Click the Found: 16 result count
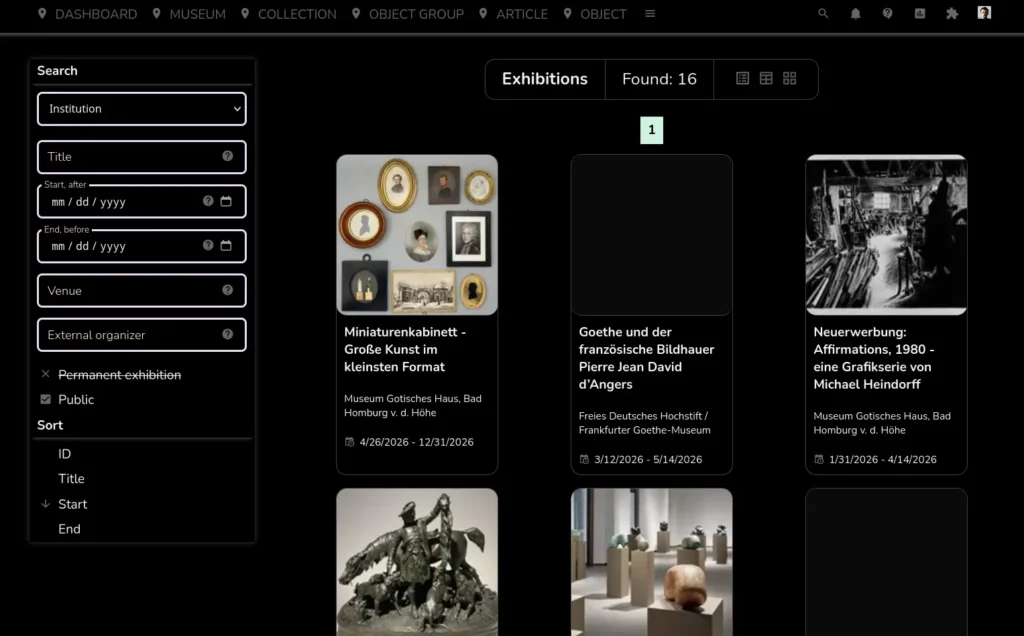Viewport: 1024px width, 636px height. coord(659,79)
